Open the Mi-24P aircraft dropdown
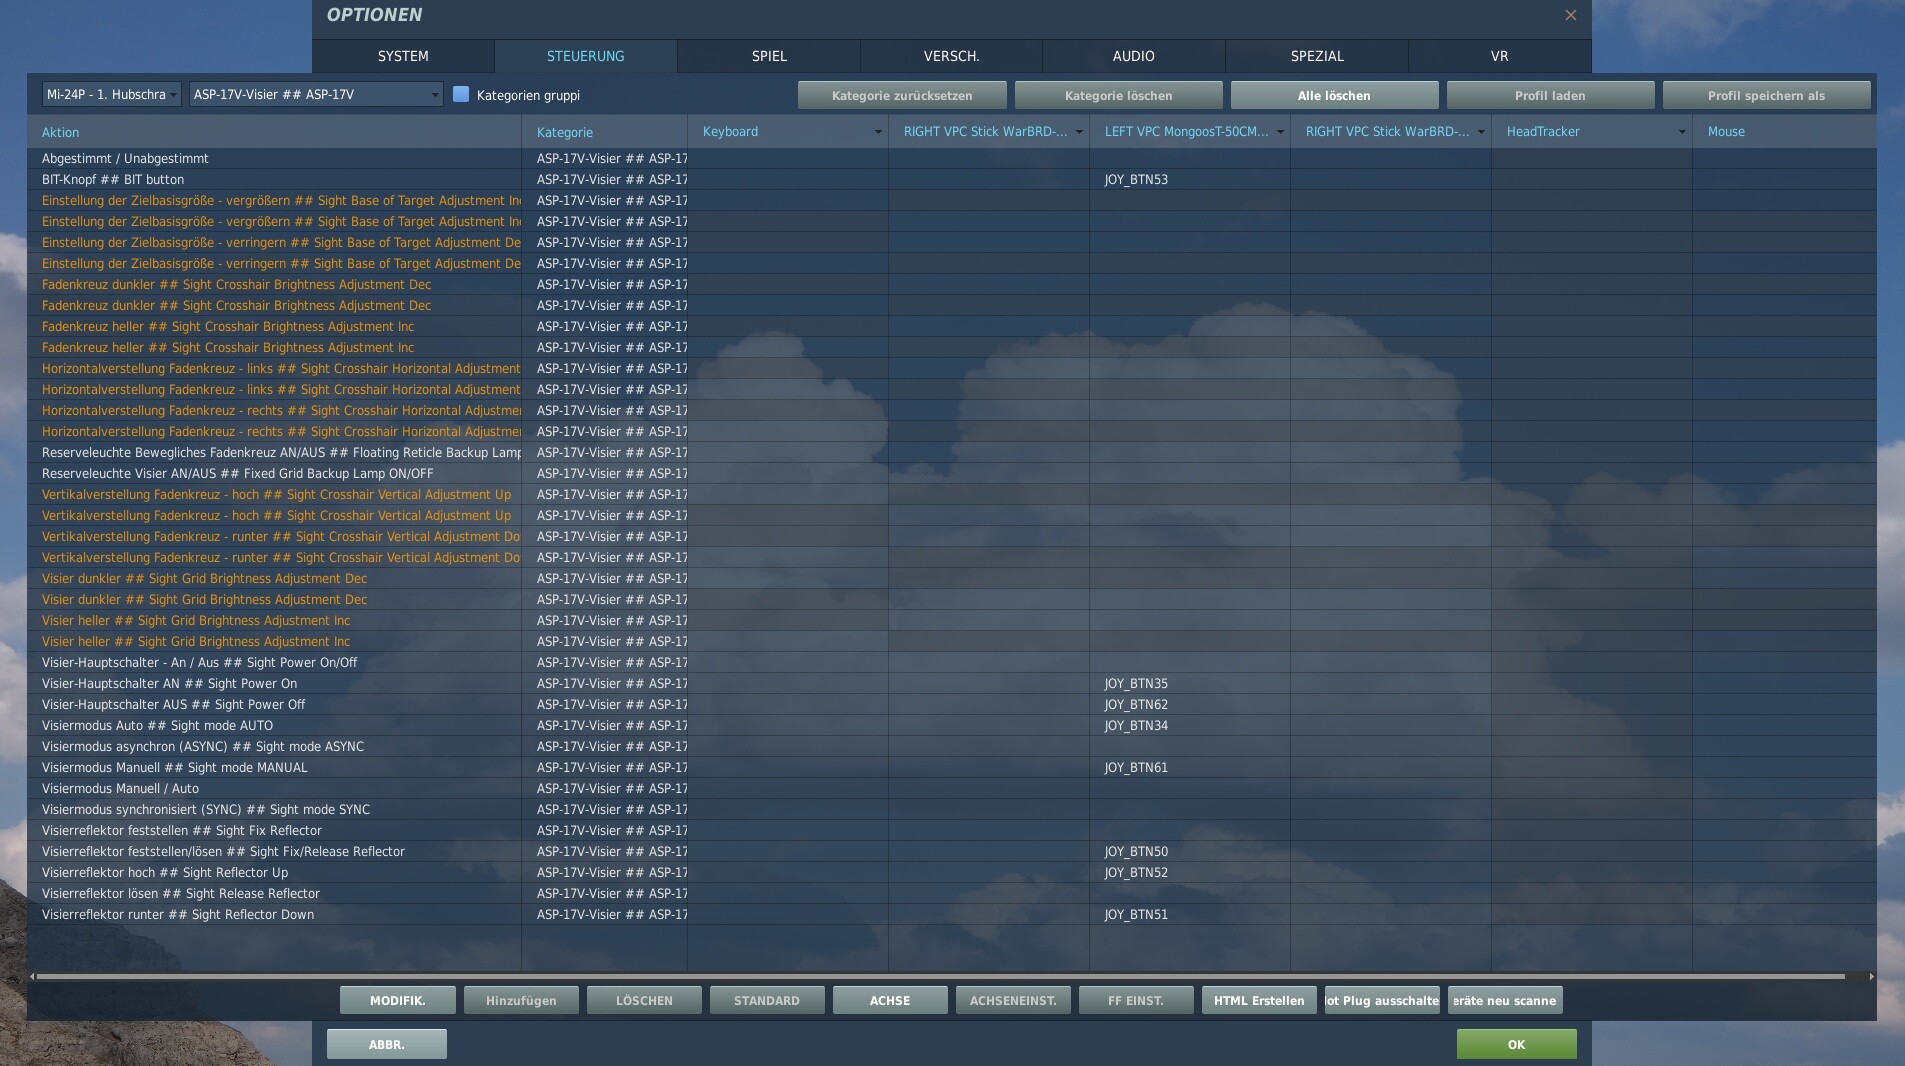Screen dimensions: 1905x1066 [x=112, y=94]
